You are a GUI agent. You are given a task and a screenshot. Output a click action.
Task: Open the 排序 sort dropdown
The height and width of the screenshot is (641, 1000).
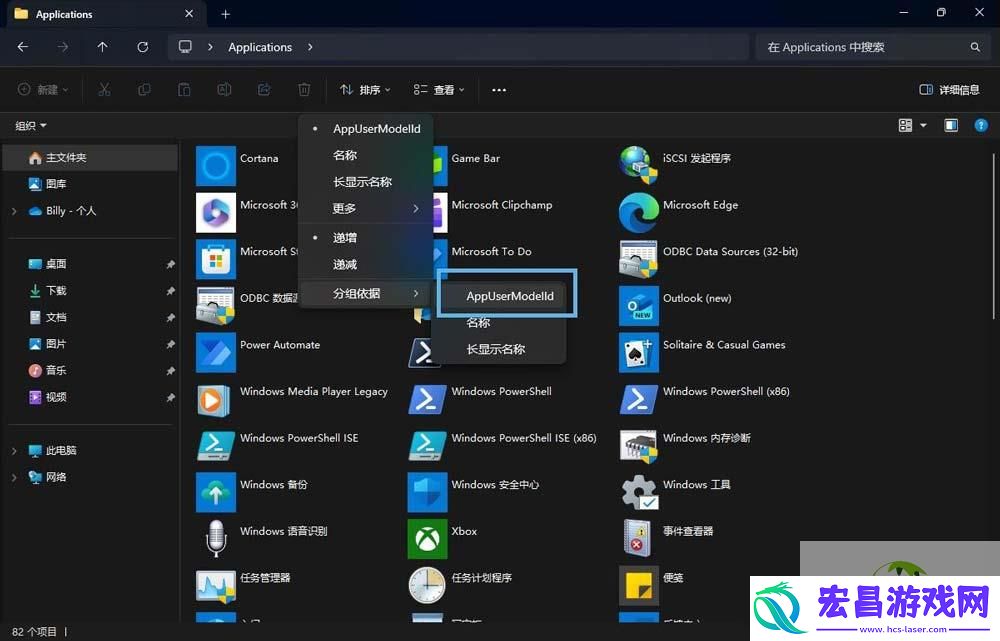pyautogui.click(x=365, y=90)
